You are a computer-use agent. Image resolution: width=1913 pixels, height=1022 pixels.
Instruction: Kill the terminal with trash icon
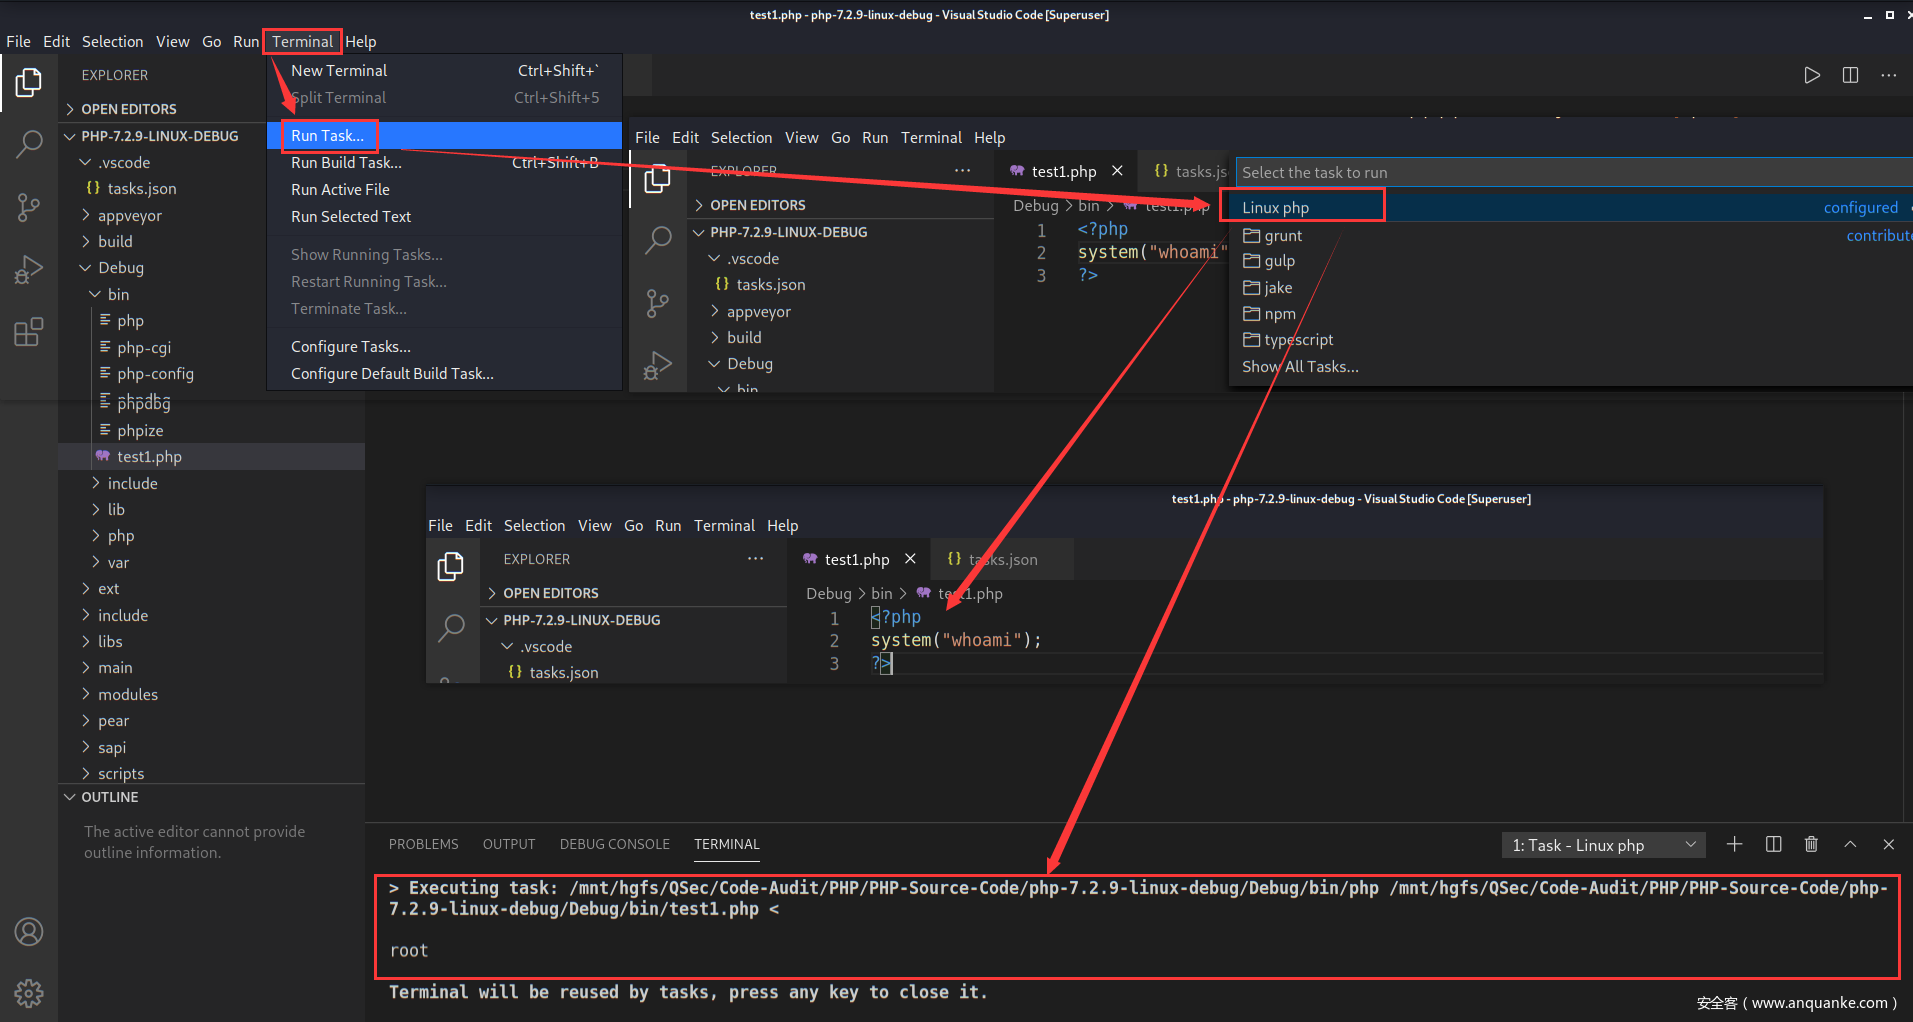pyautogui.click(x=1811, y=845)
